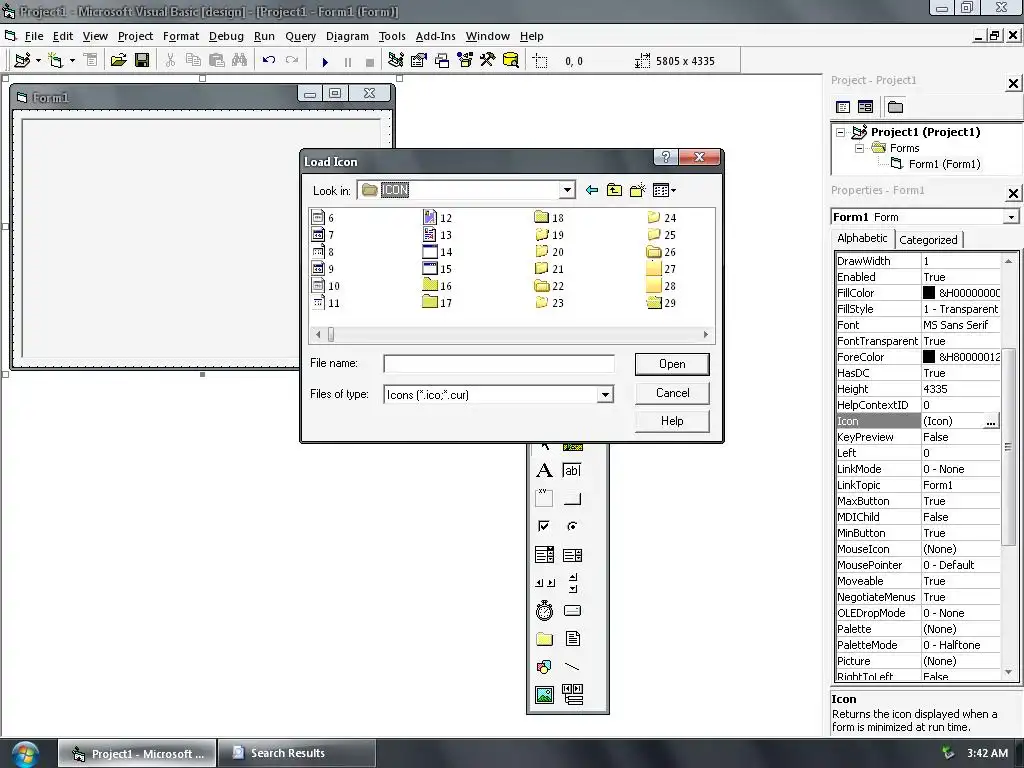
Task: Switch to the Categorized tab
Action: pyautogui.click(x=928, y=240)
